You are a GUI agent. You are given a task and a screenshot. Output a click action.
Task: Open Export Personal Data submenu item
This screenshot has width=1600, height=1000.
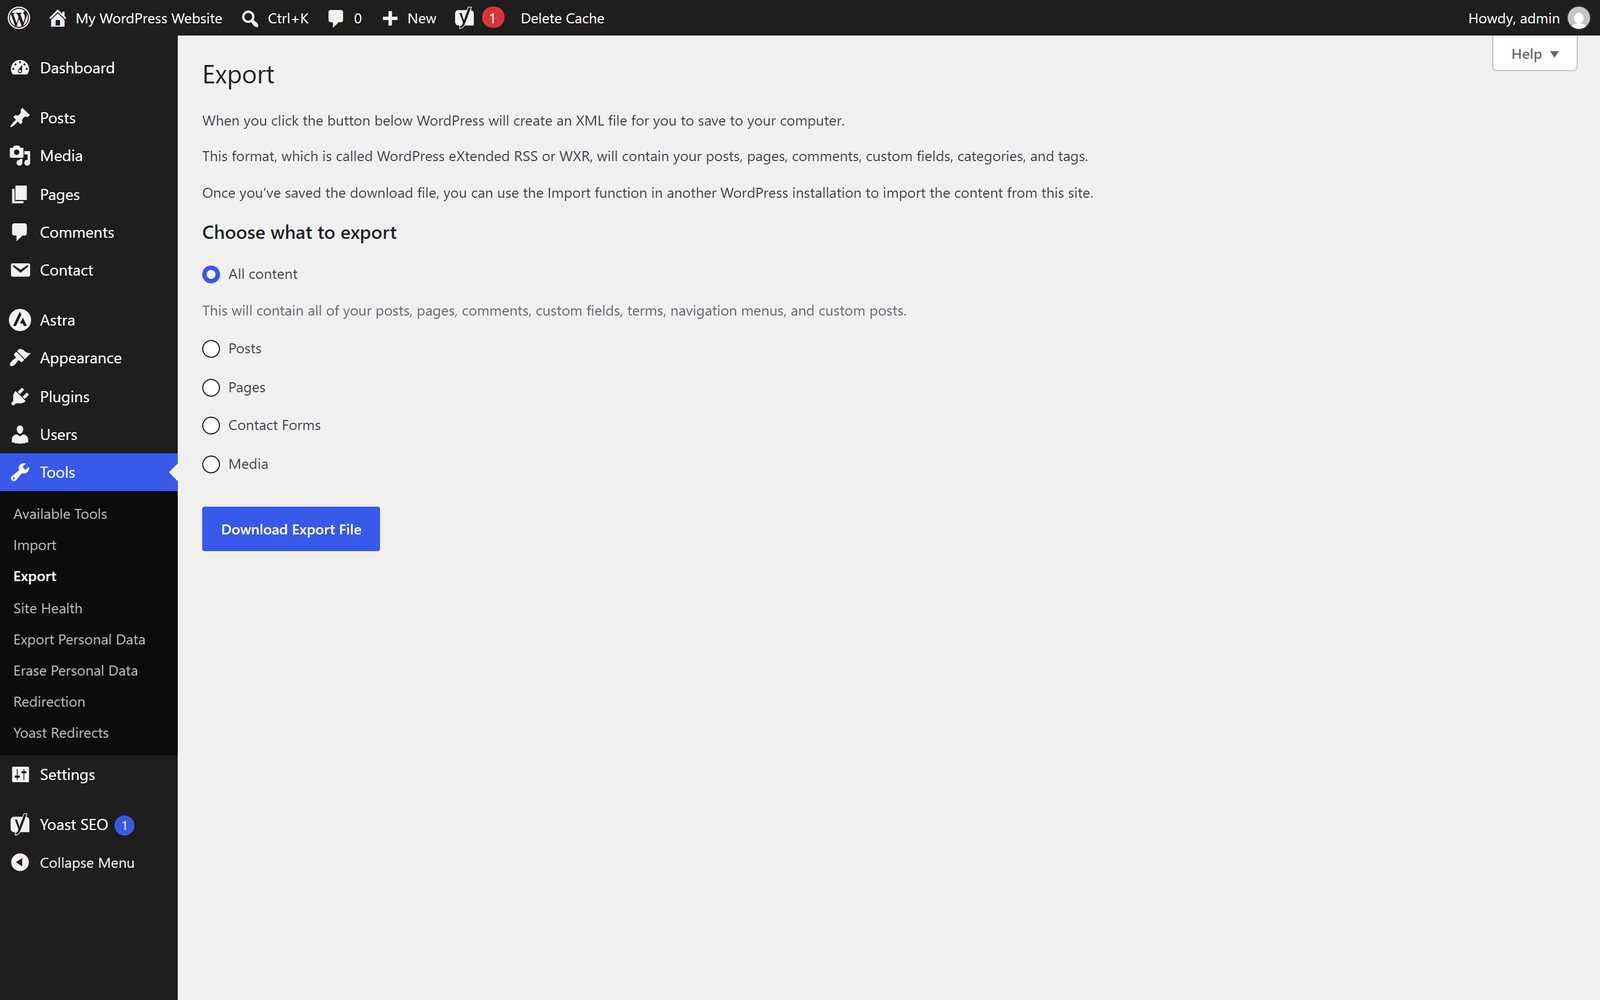79,640
